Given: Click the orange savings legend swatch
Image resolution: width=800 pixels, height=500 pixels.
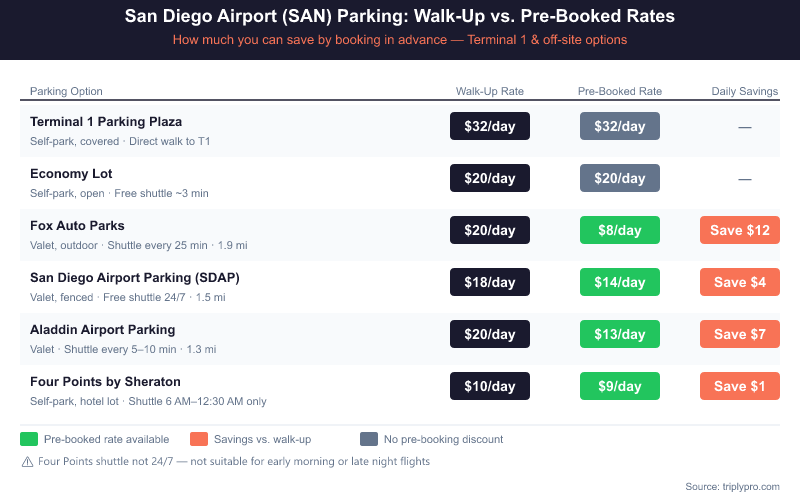Looking at the screenshot, I should pyautogui.click(x=199, y=439).
